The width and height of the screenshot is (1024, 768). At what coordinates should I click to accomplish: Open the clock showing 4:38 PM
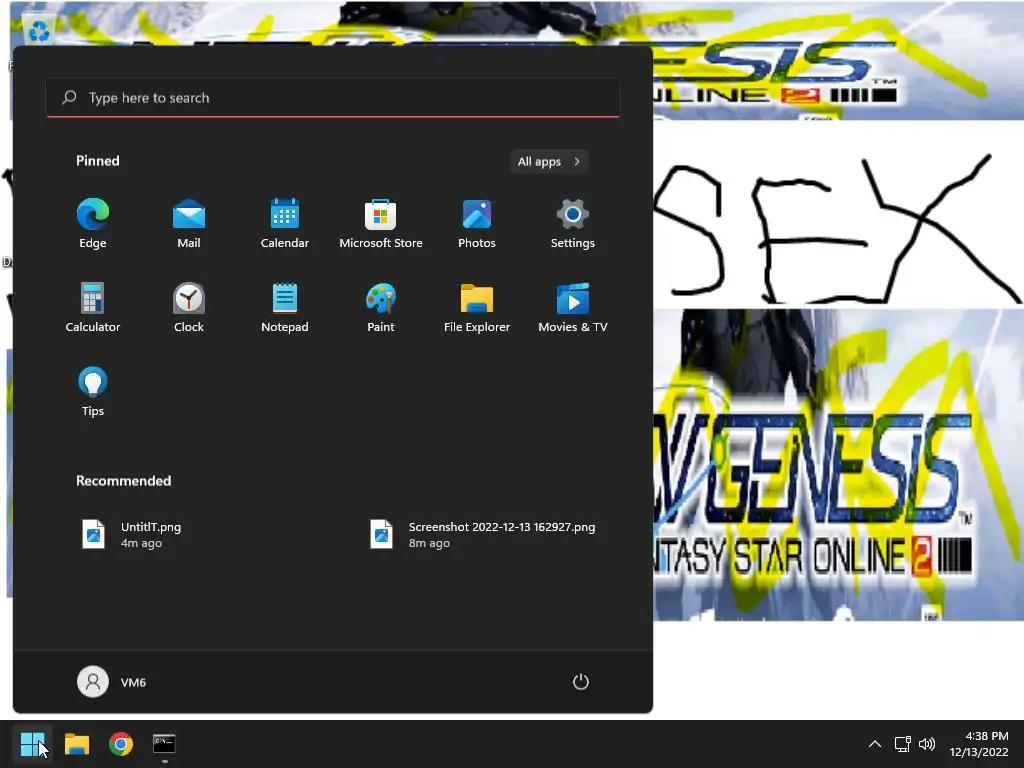[x=979, y=744]
